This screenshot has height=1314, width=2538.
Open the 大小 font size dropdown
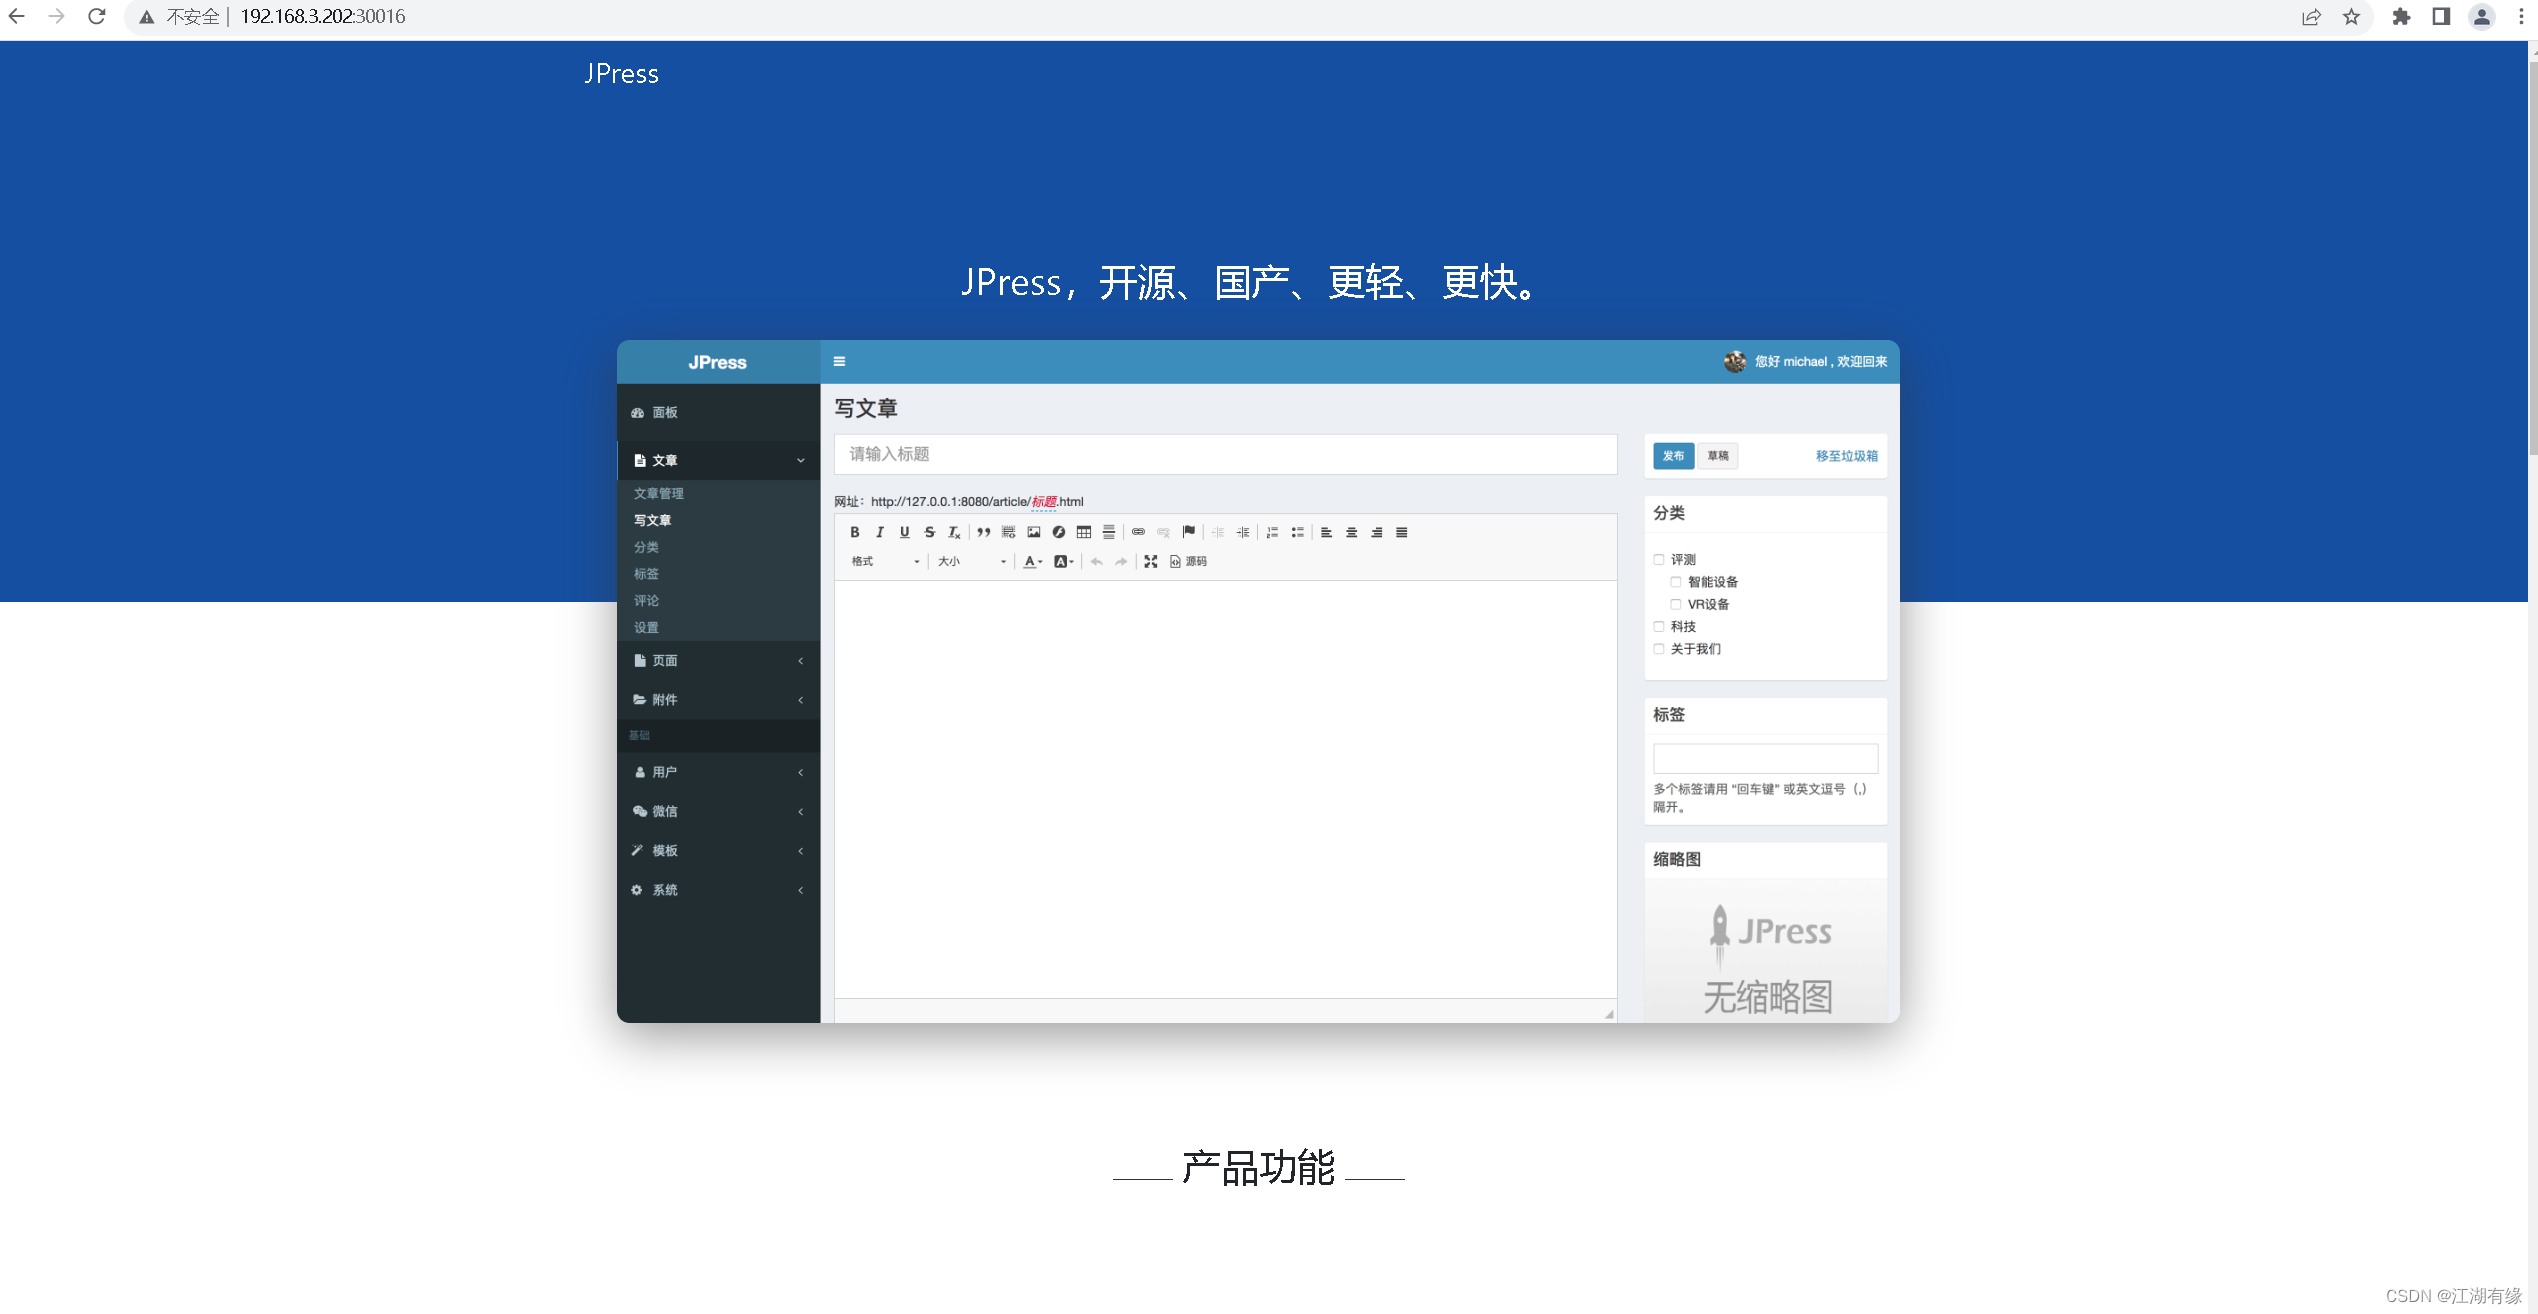point(971,561)
